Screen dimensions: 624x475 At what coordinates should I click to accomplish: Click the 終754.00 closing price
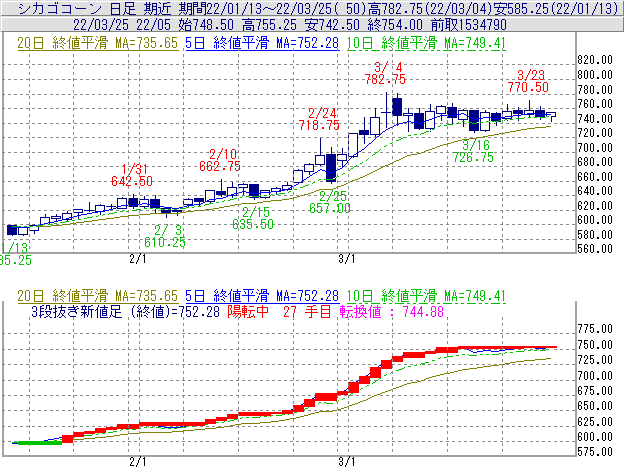[395, 25]
